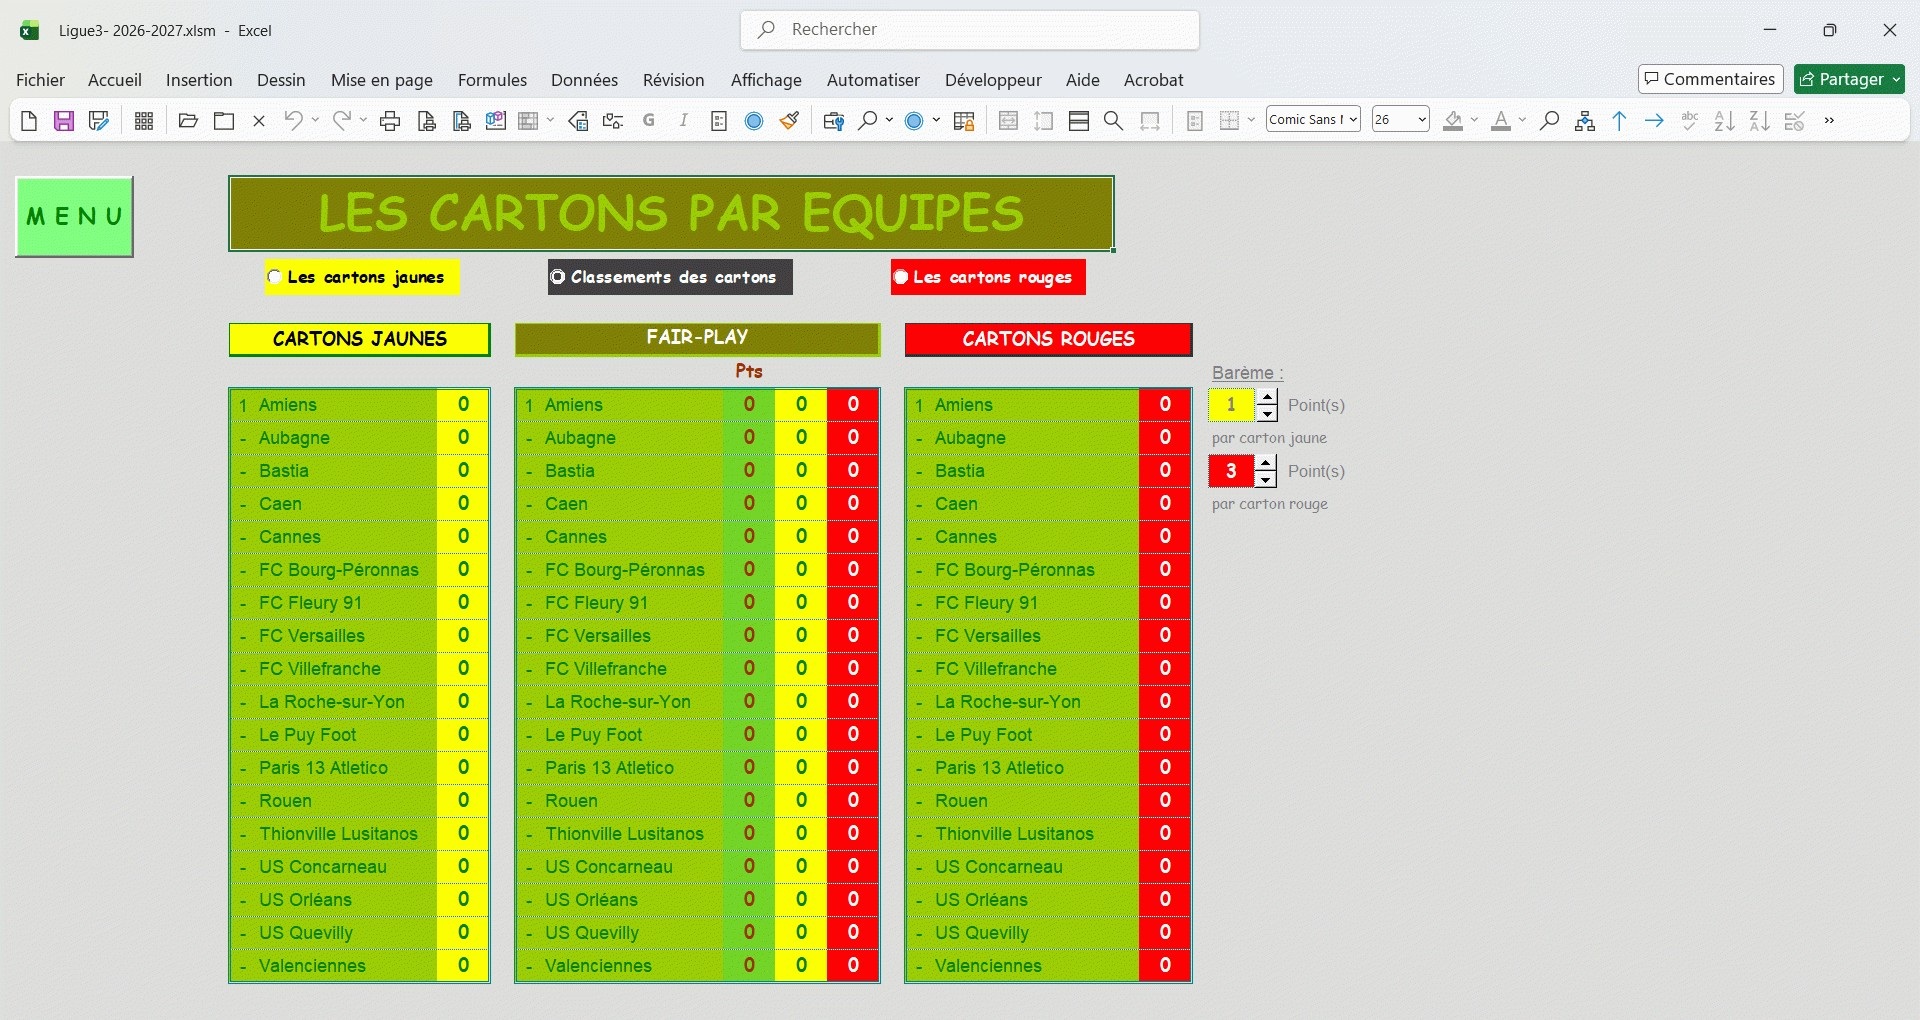Expand the Redo history dropdown arrow
Screen dimensions: 1920x1020
click(363, 121)
